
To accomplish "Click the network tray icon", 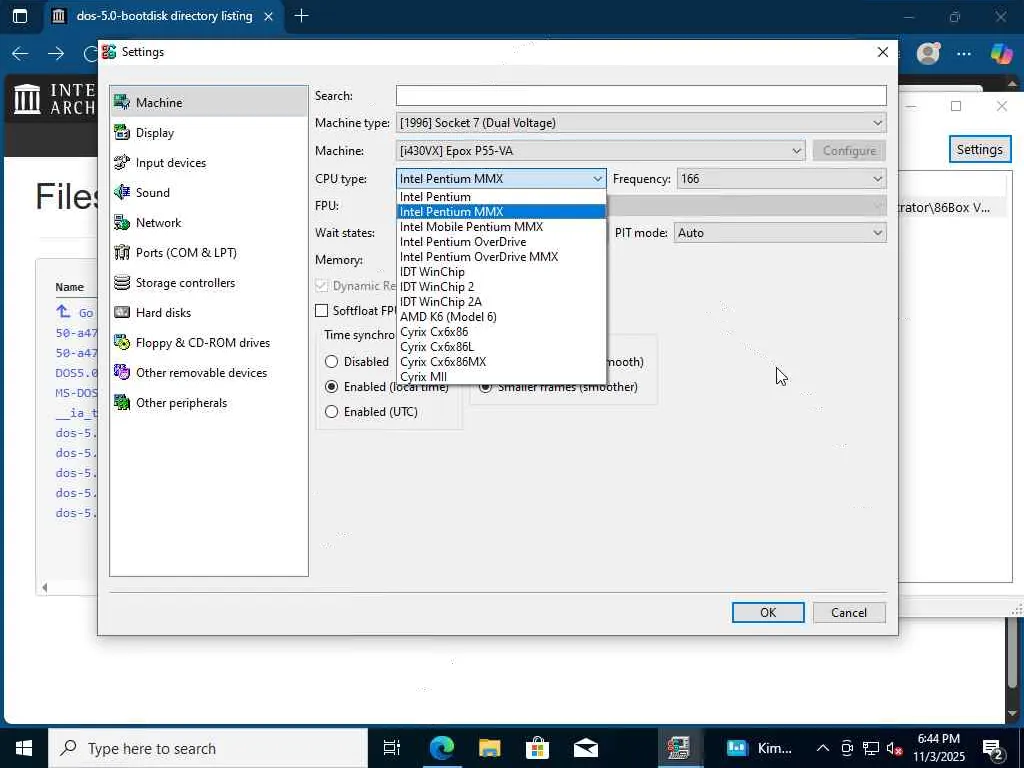I will coord(871,748).
